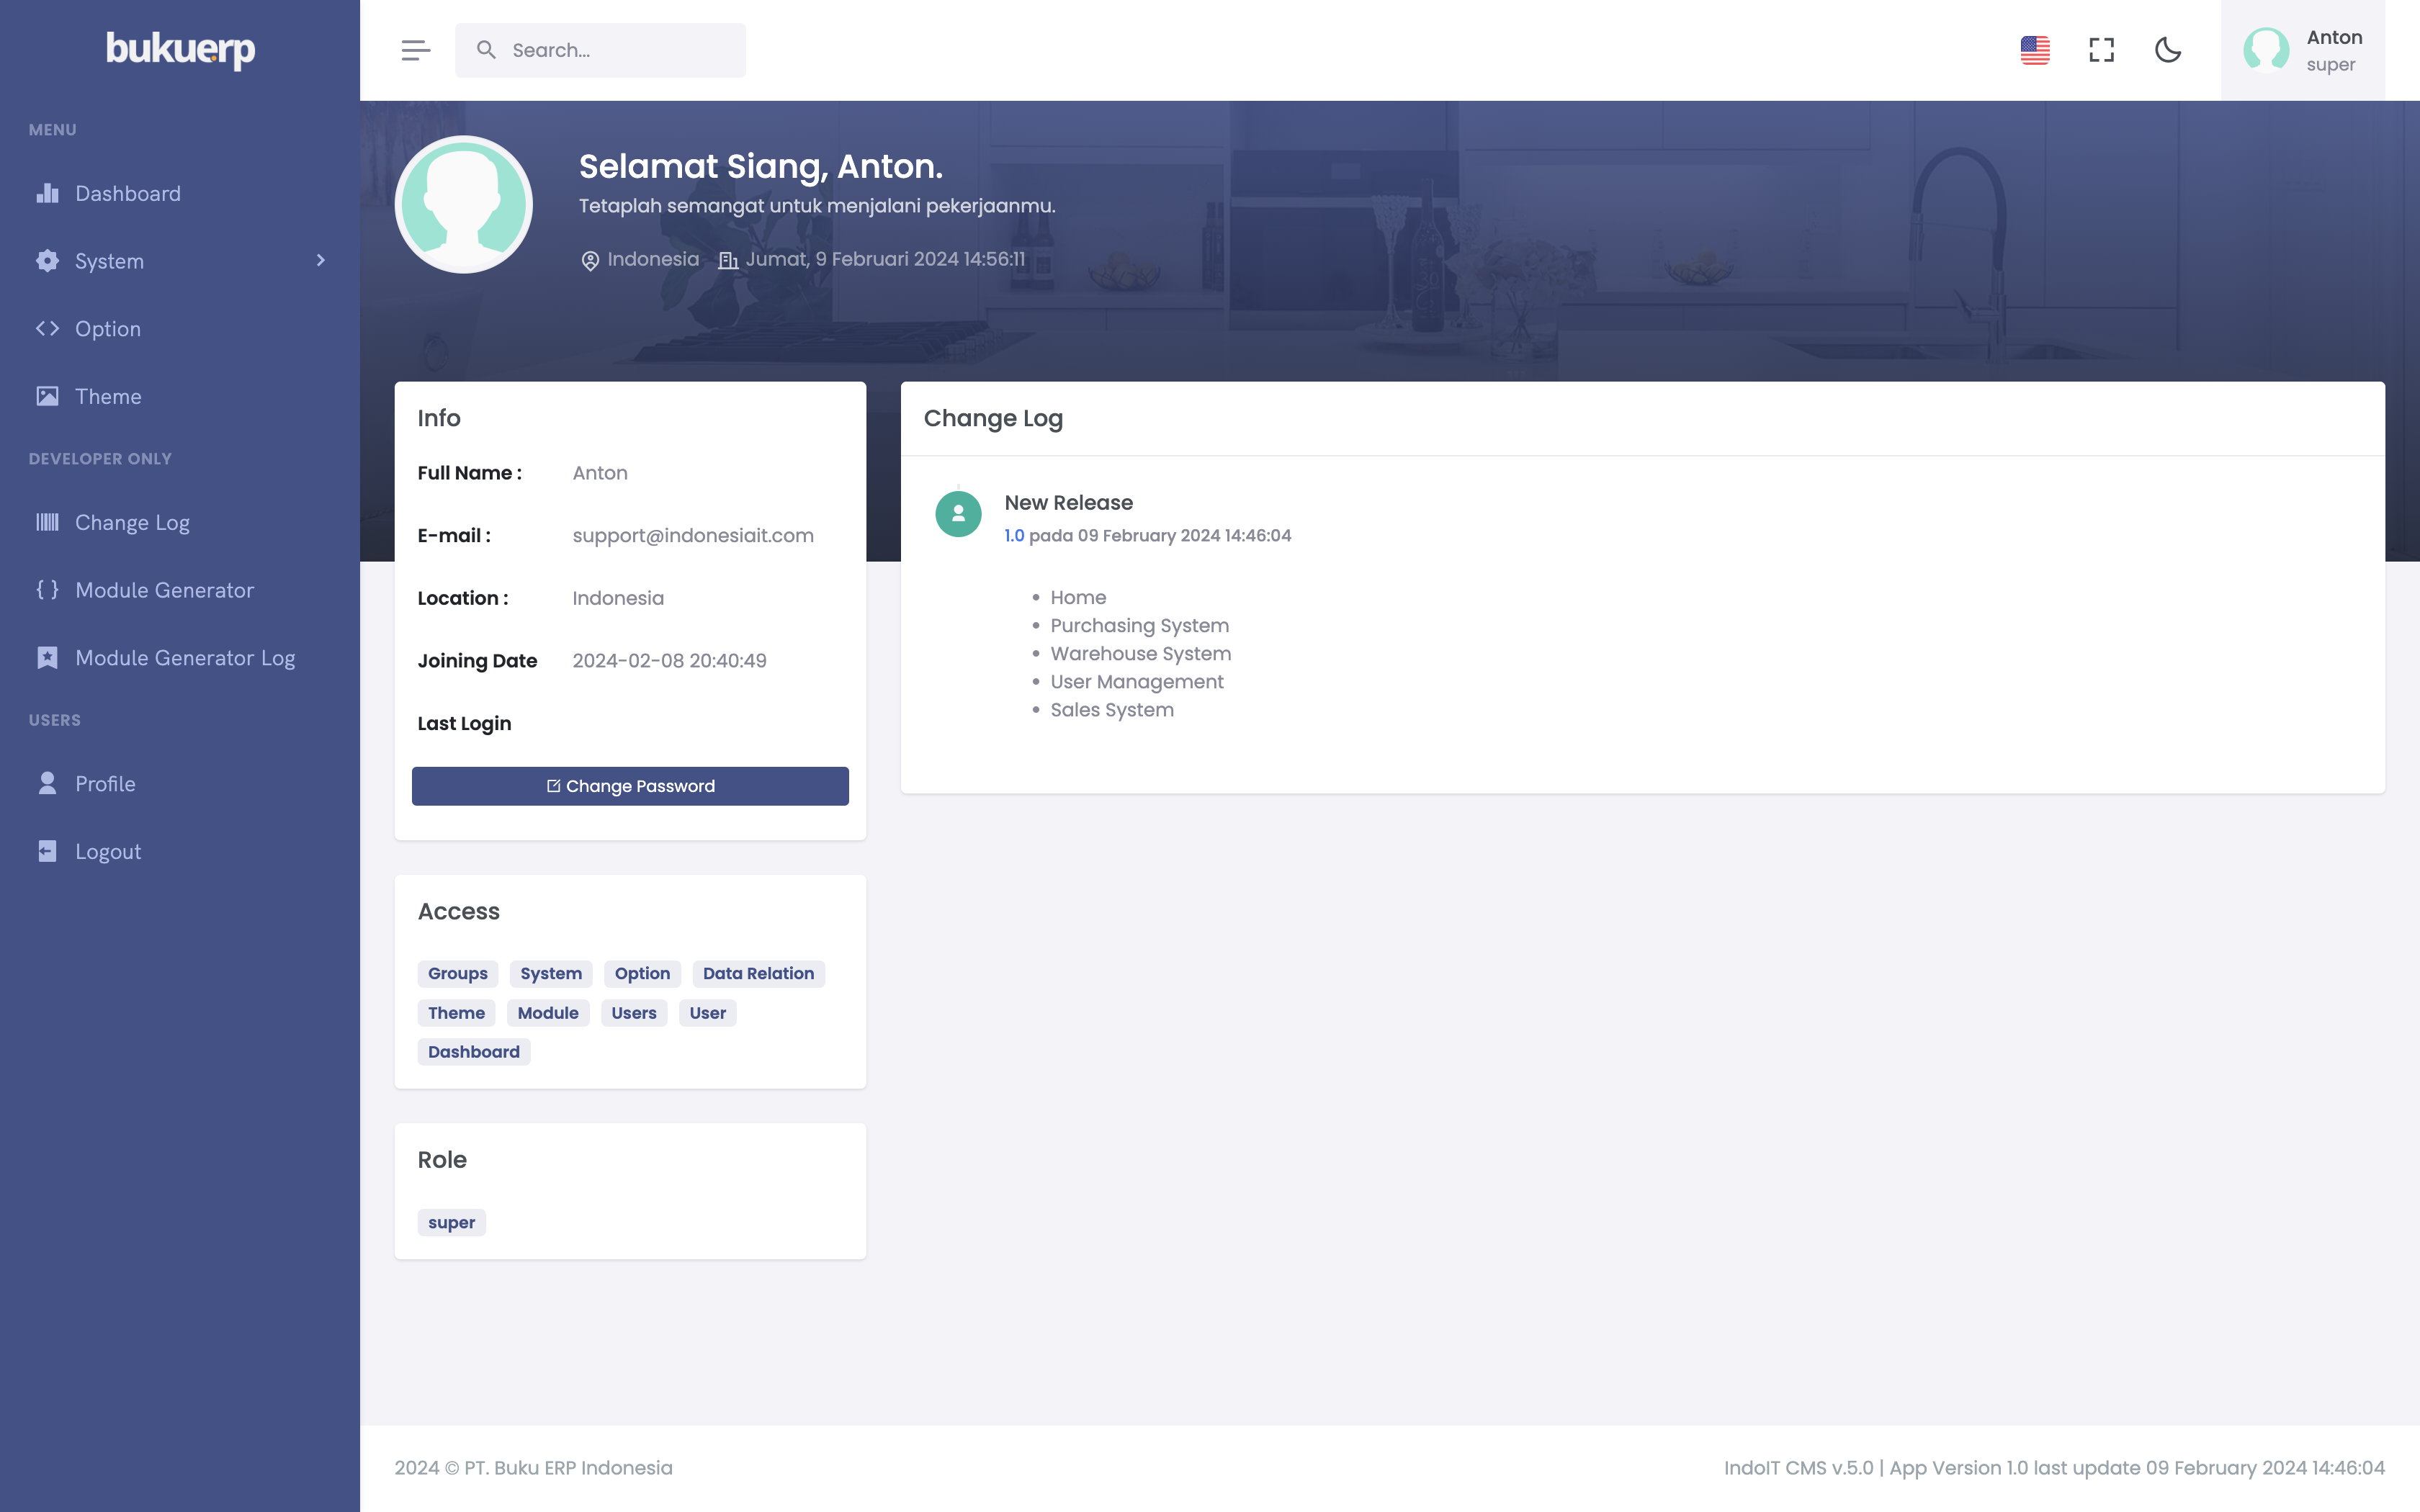The height and width of the screenshot is (1512, 2420).
Task: Click the large profile avatar picture
Action: [x=463, y=205]
